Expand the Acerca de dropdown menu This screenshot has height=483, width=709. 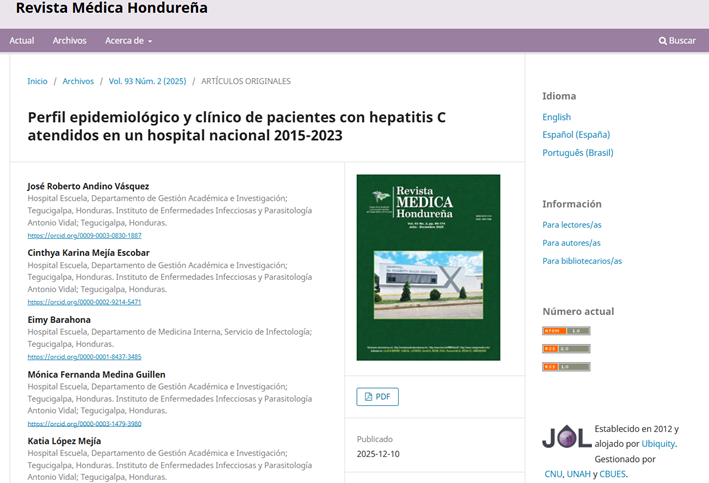[x=129, y=41]
